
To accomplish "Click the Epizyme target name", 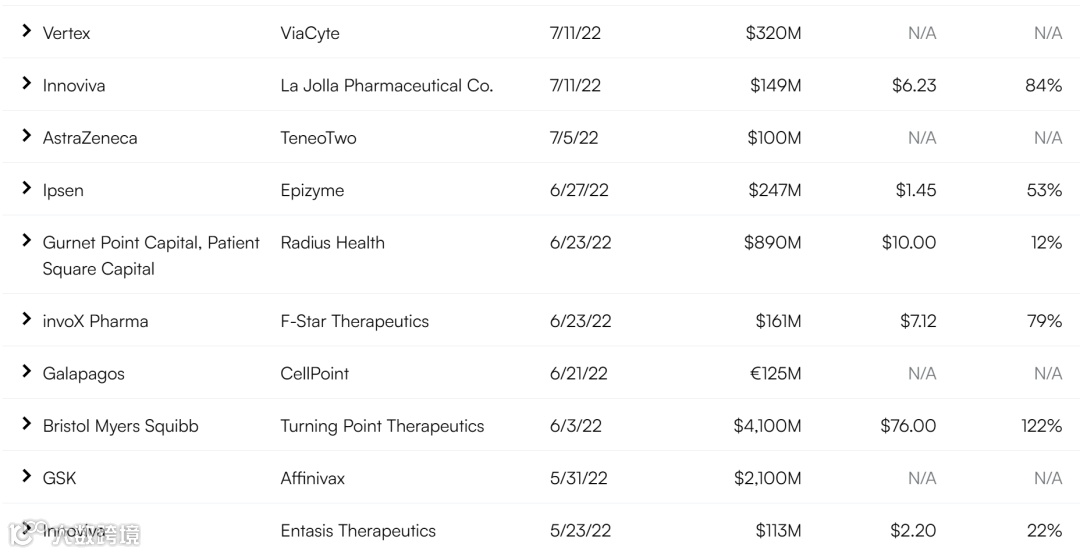I will (x=312, y=190).
